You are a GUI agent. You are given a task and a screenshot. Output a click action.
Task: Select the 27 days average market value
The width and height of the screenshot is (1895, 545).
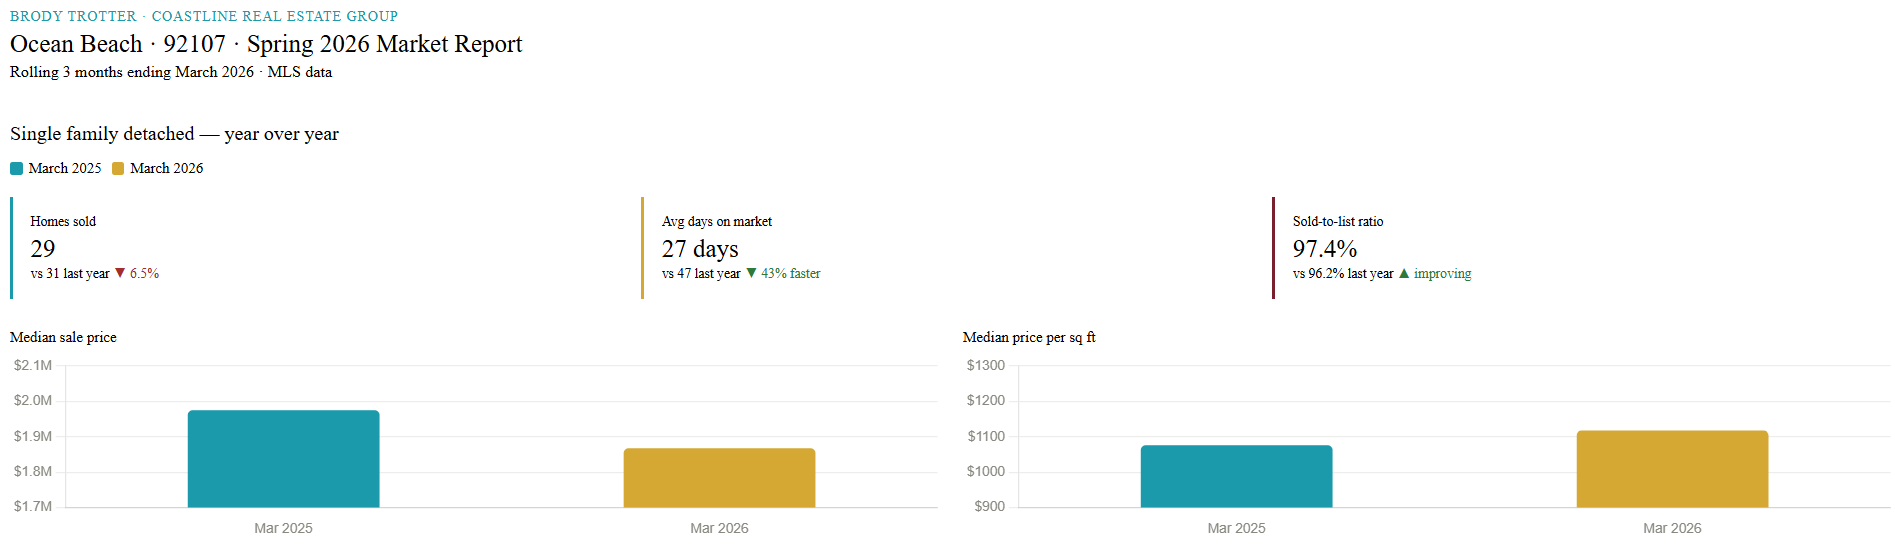coord(700,248)
